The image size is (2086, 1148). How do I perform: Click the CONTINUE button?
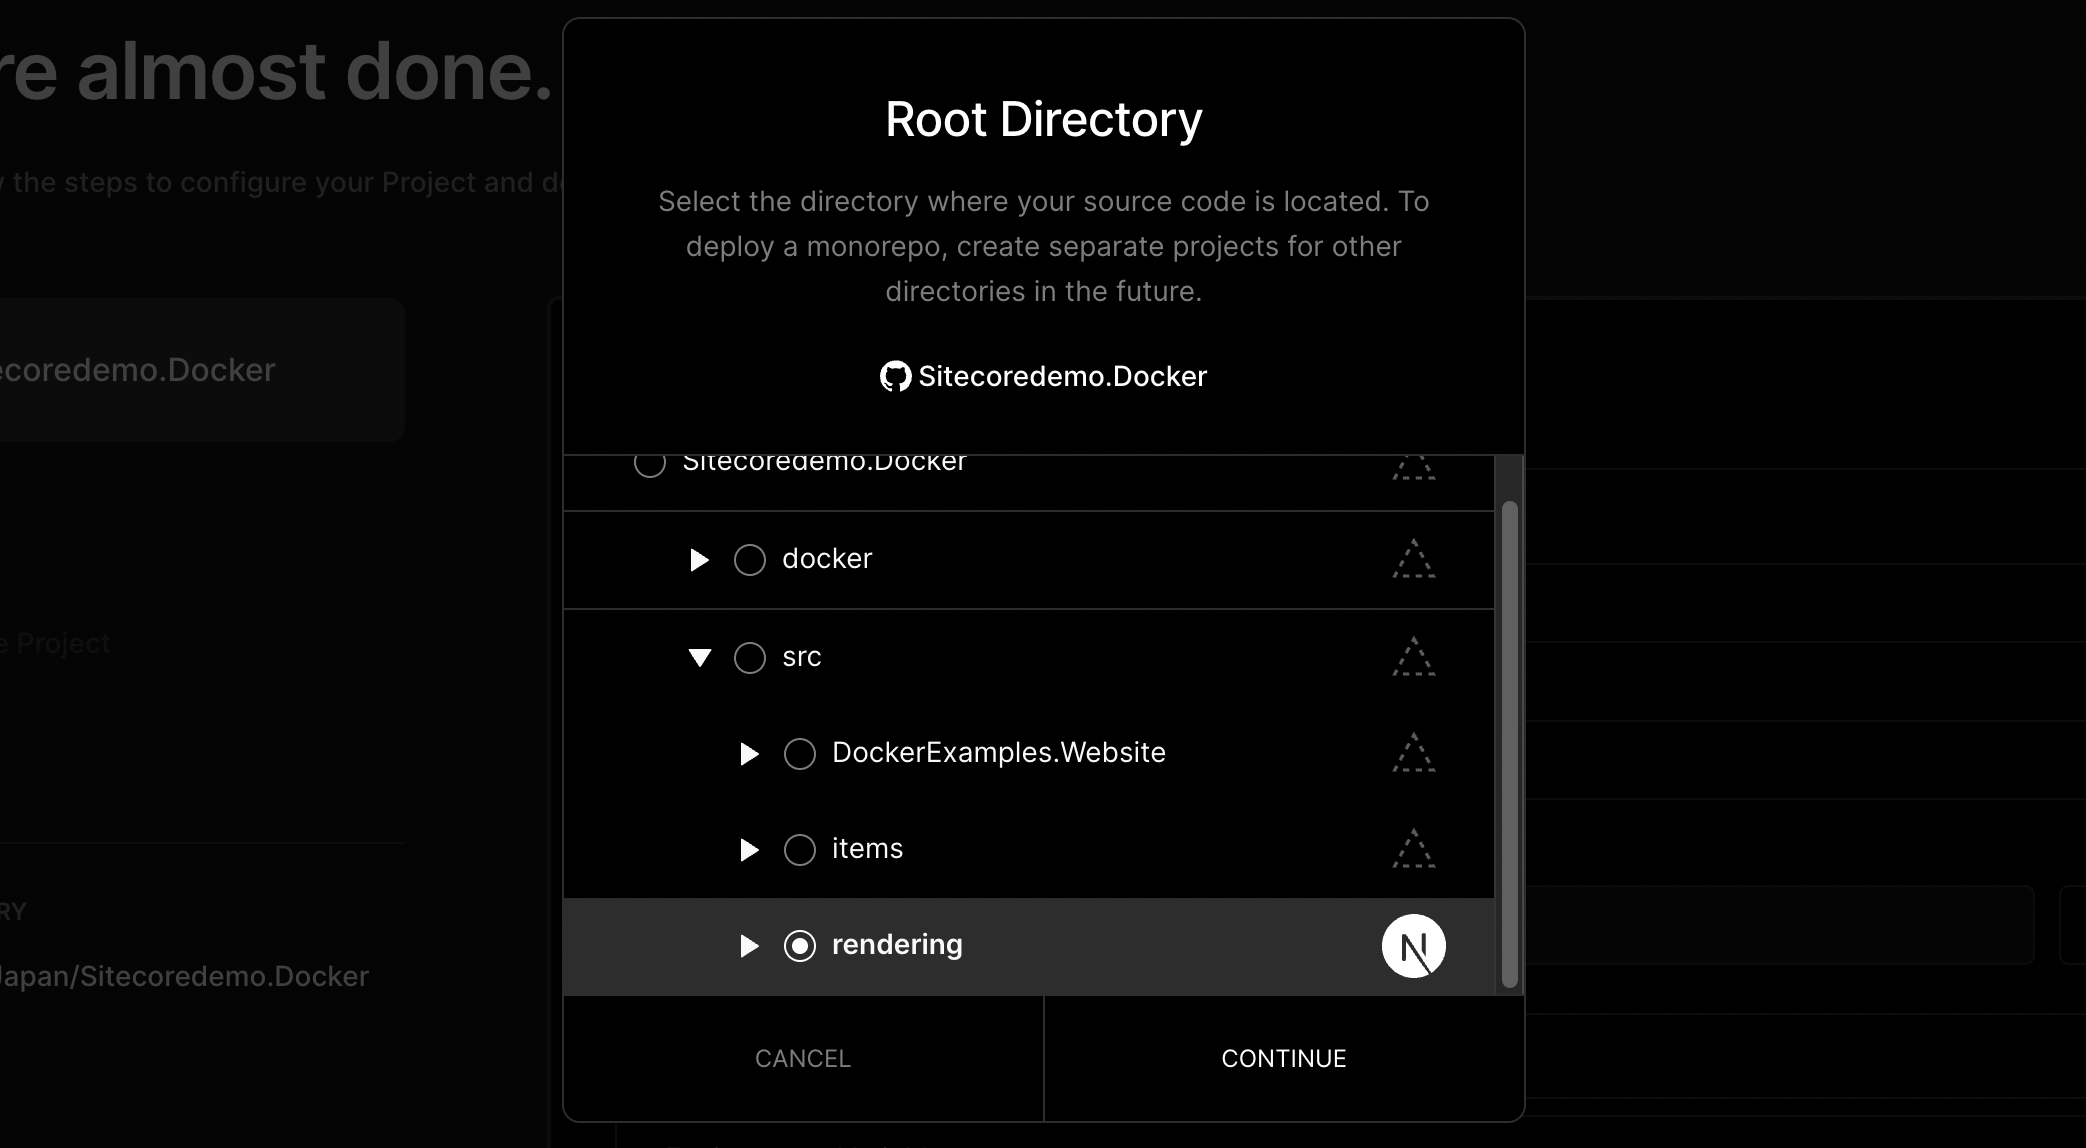click(1284, 1058)
